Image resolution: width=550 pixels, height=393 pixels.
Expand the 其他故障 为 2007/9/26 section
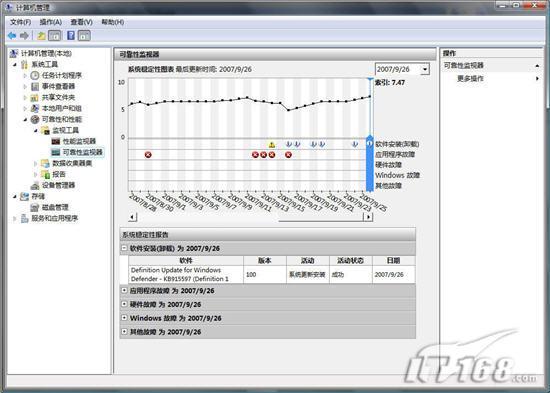pyautogui.click(x=124, y=331)
